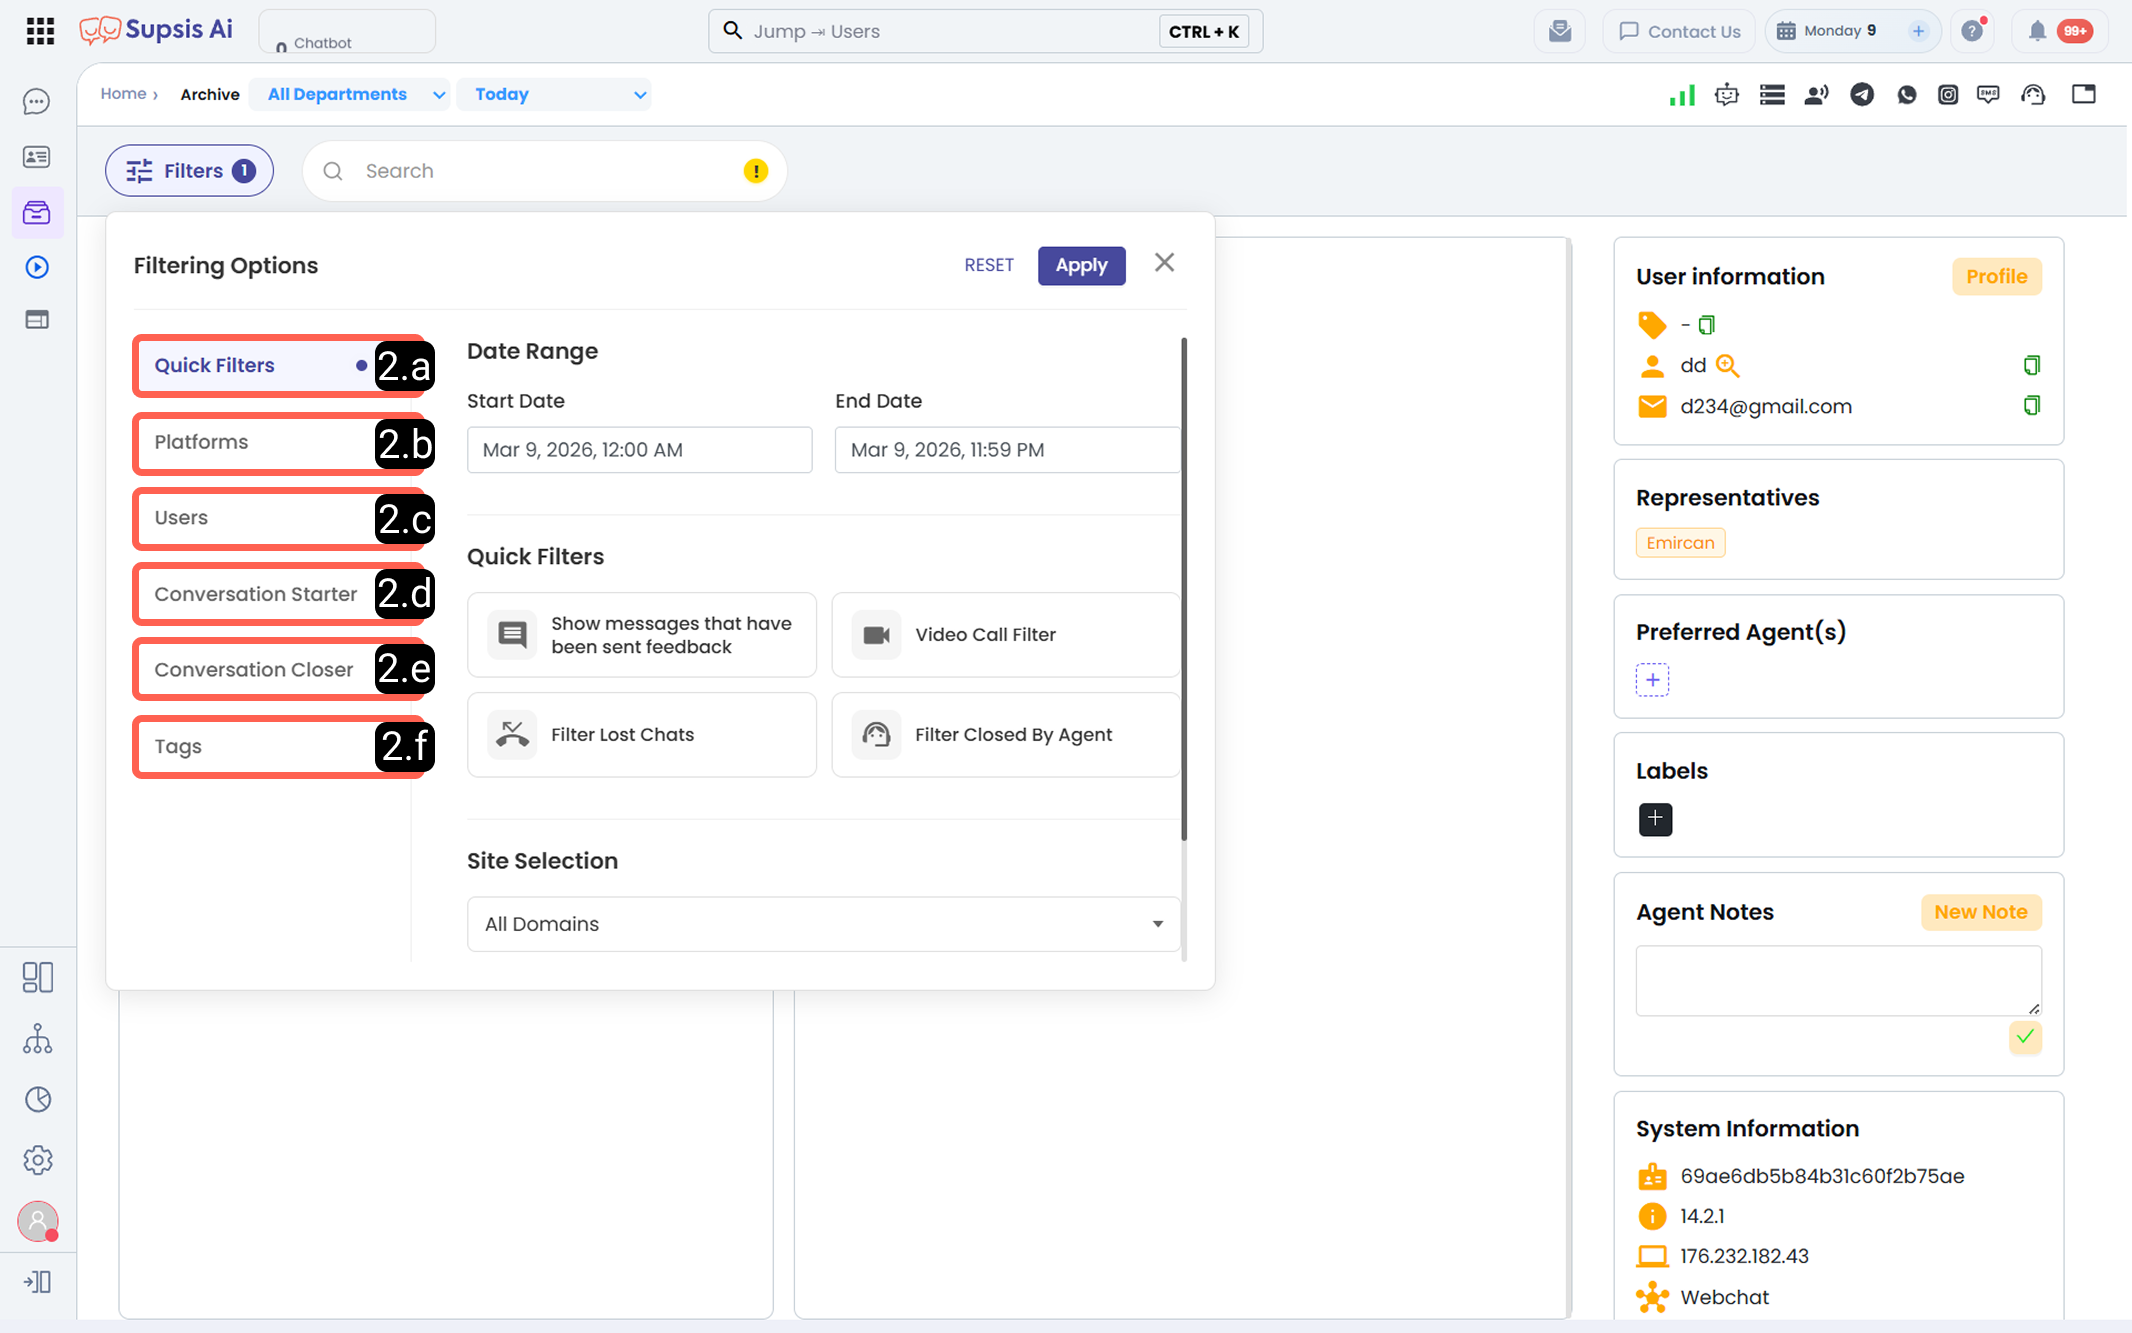Click the magnifier icon next to dd
This screenshot has width=2132, height=1333.
tap(1728, 366)
